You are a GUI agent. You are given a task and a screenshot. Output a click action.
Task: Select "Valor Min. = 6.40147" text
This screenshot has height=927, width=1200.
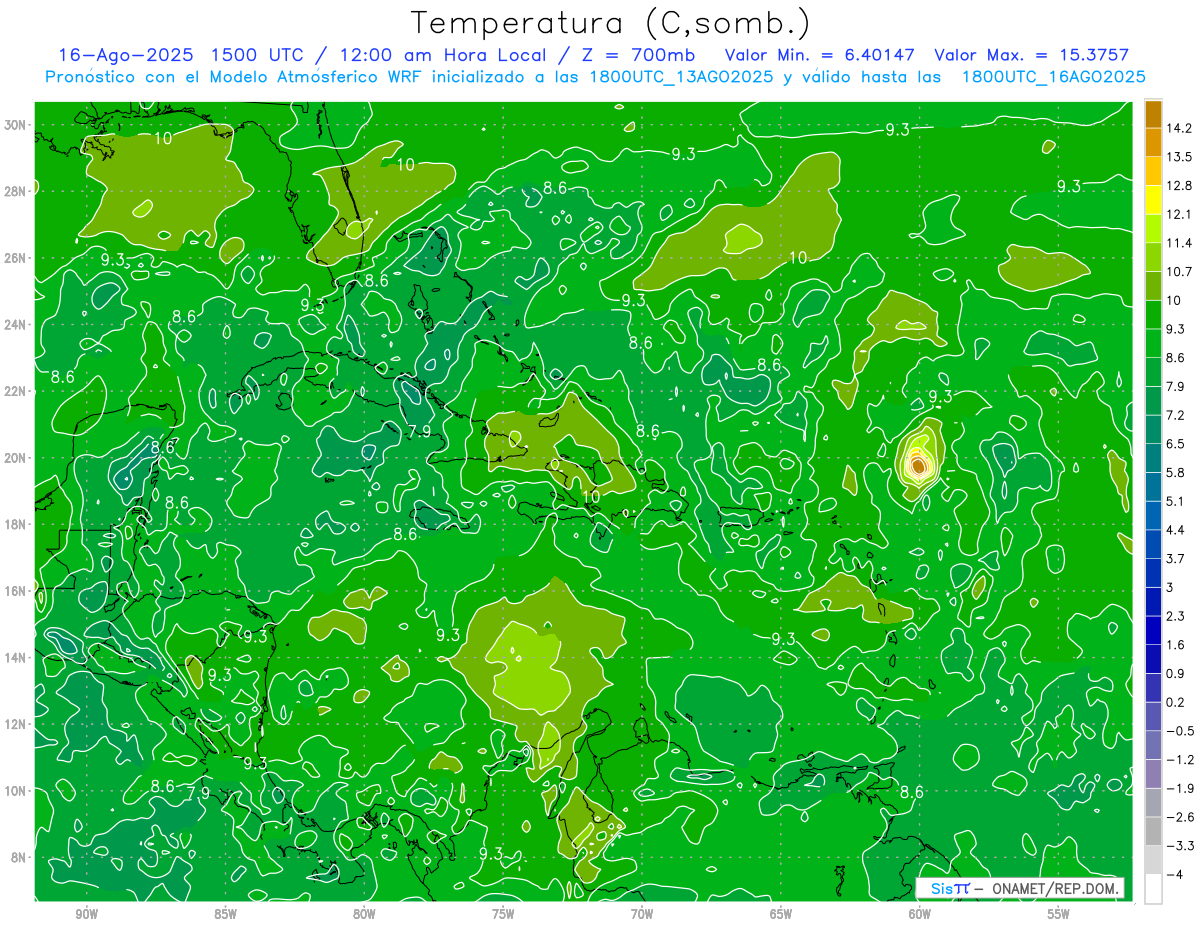pyautogui.click(x=819, y=55)
